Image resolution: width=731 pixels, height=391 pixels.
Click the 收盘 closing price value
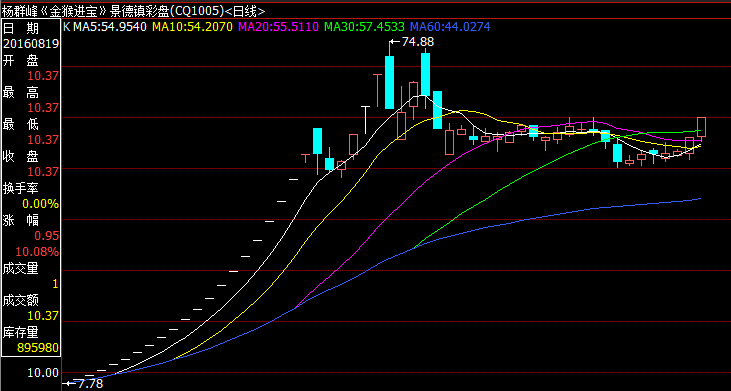pos(43,171)
